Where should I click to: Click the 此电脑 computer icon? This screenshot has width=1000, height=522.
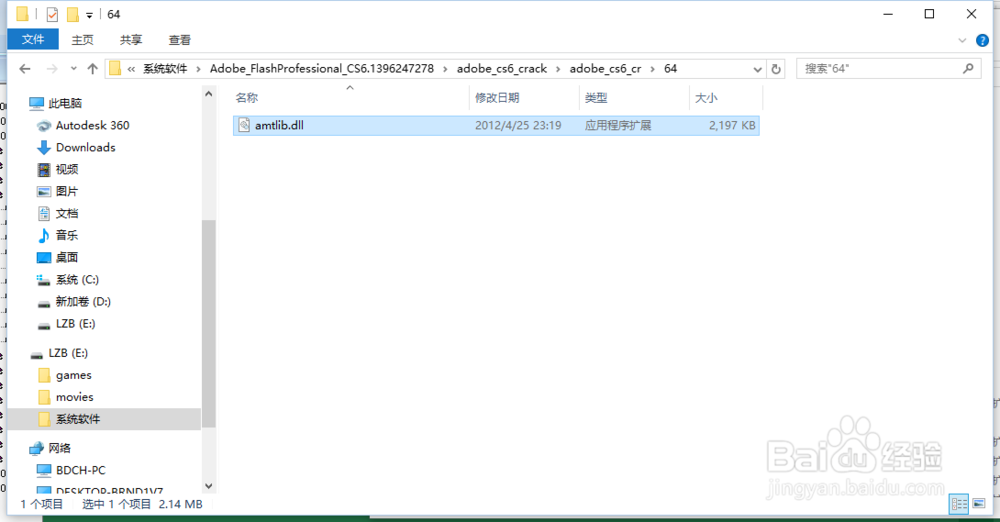(x=36, y=103)
